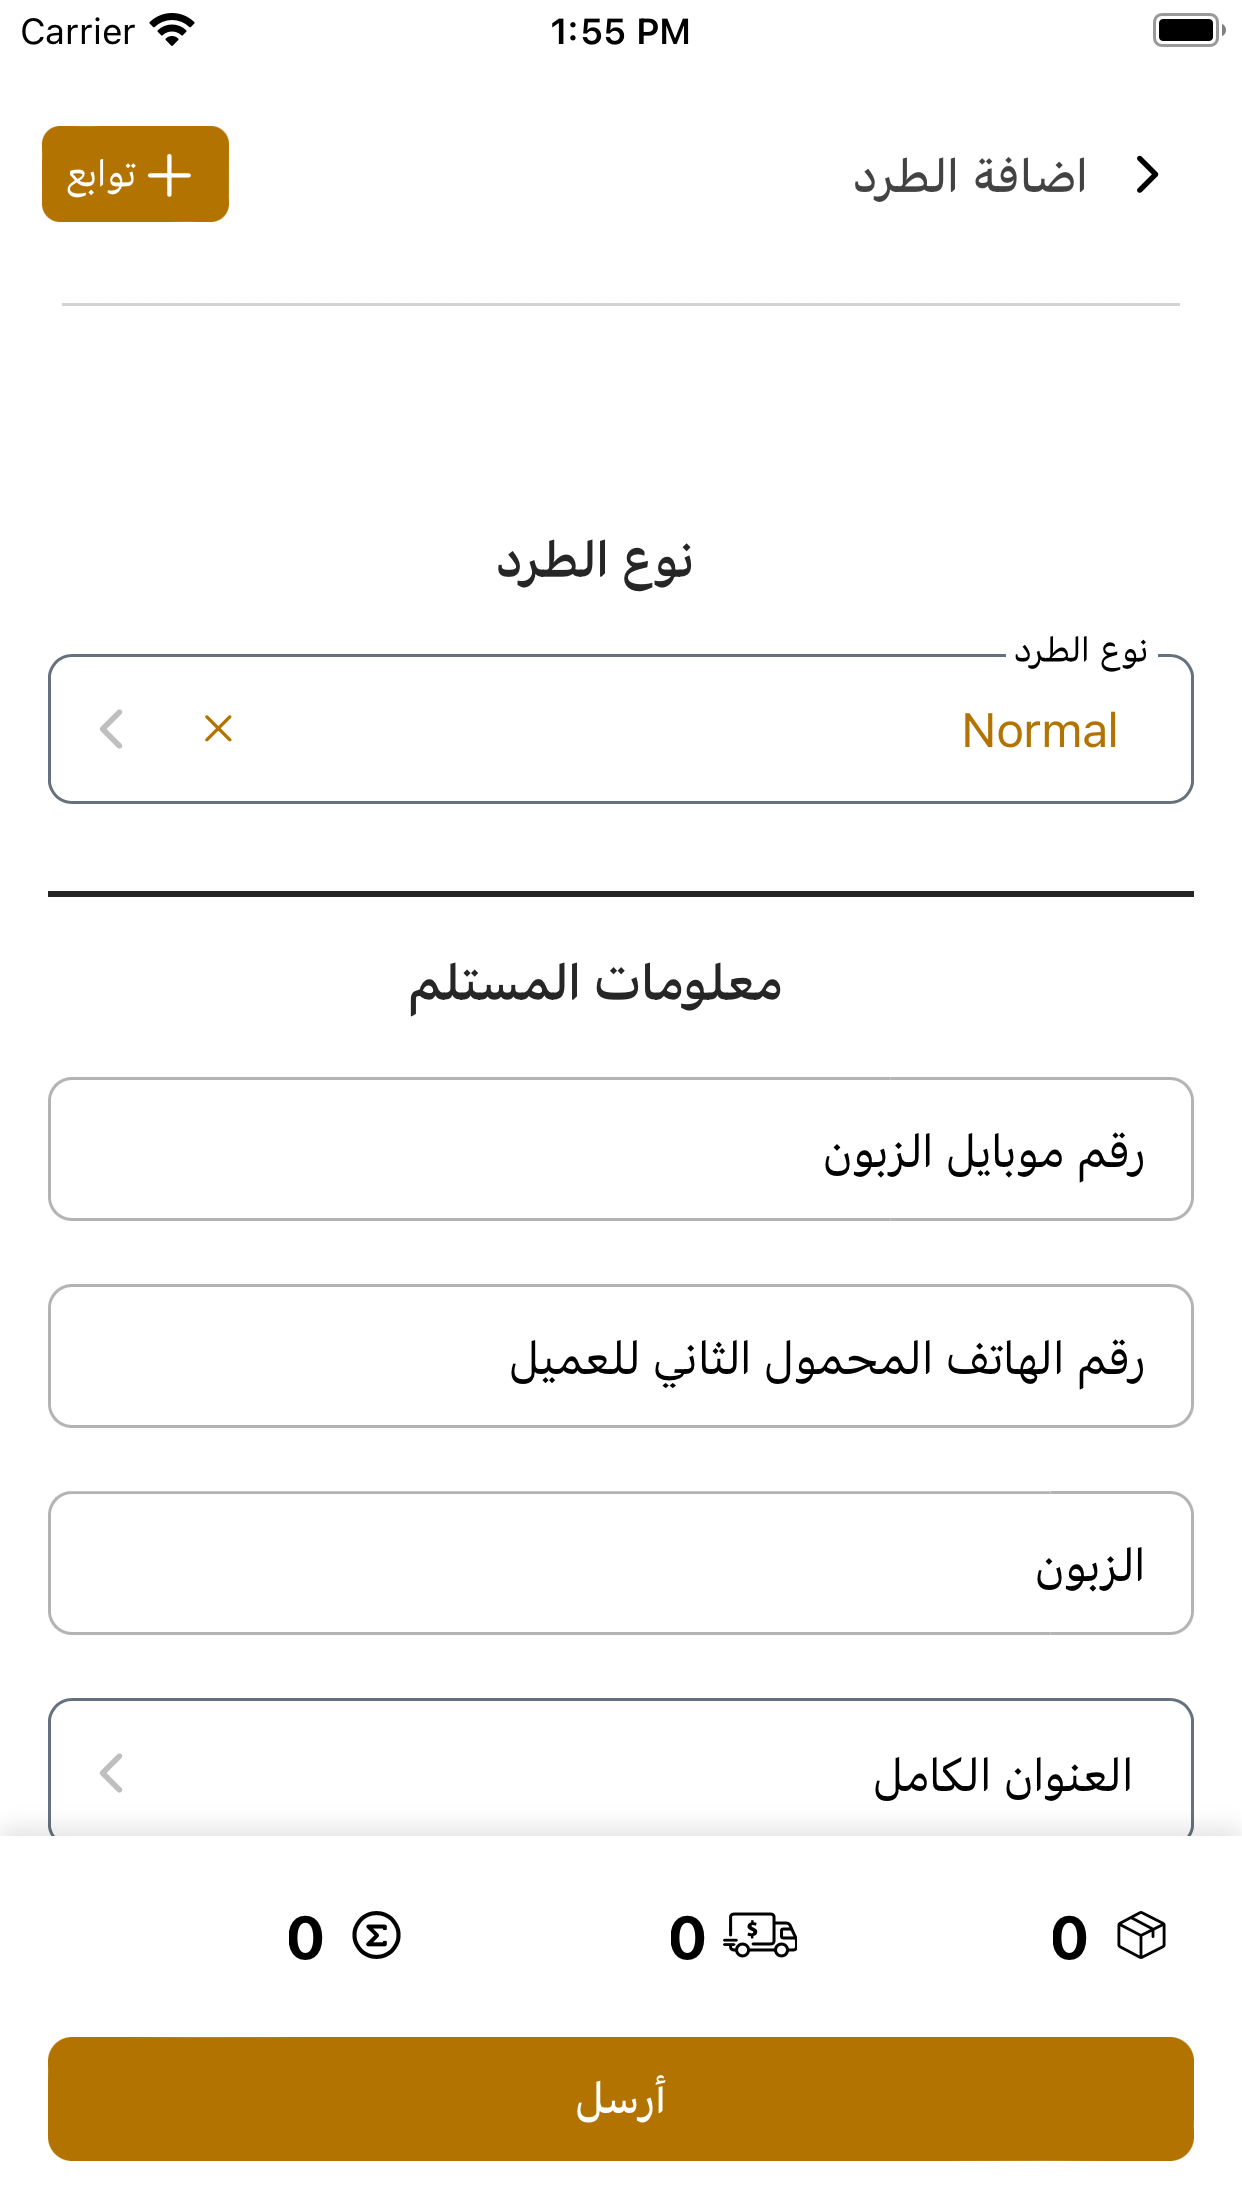This screenshot has height=2208, width=1242.
Task: Tap the اضافة الطرد page title
Action: pyautogui.click(x=970, y=176)
